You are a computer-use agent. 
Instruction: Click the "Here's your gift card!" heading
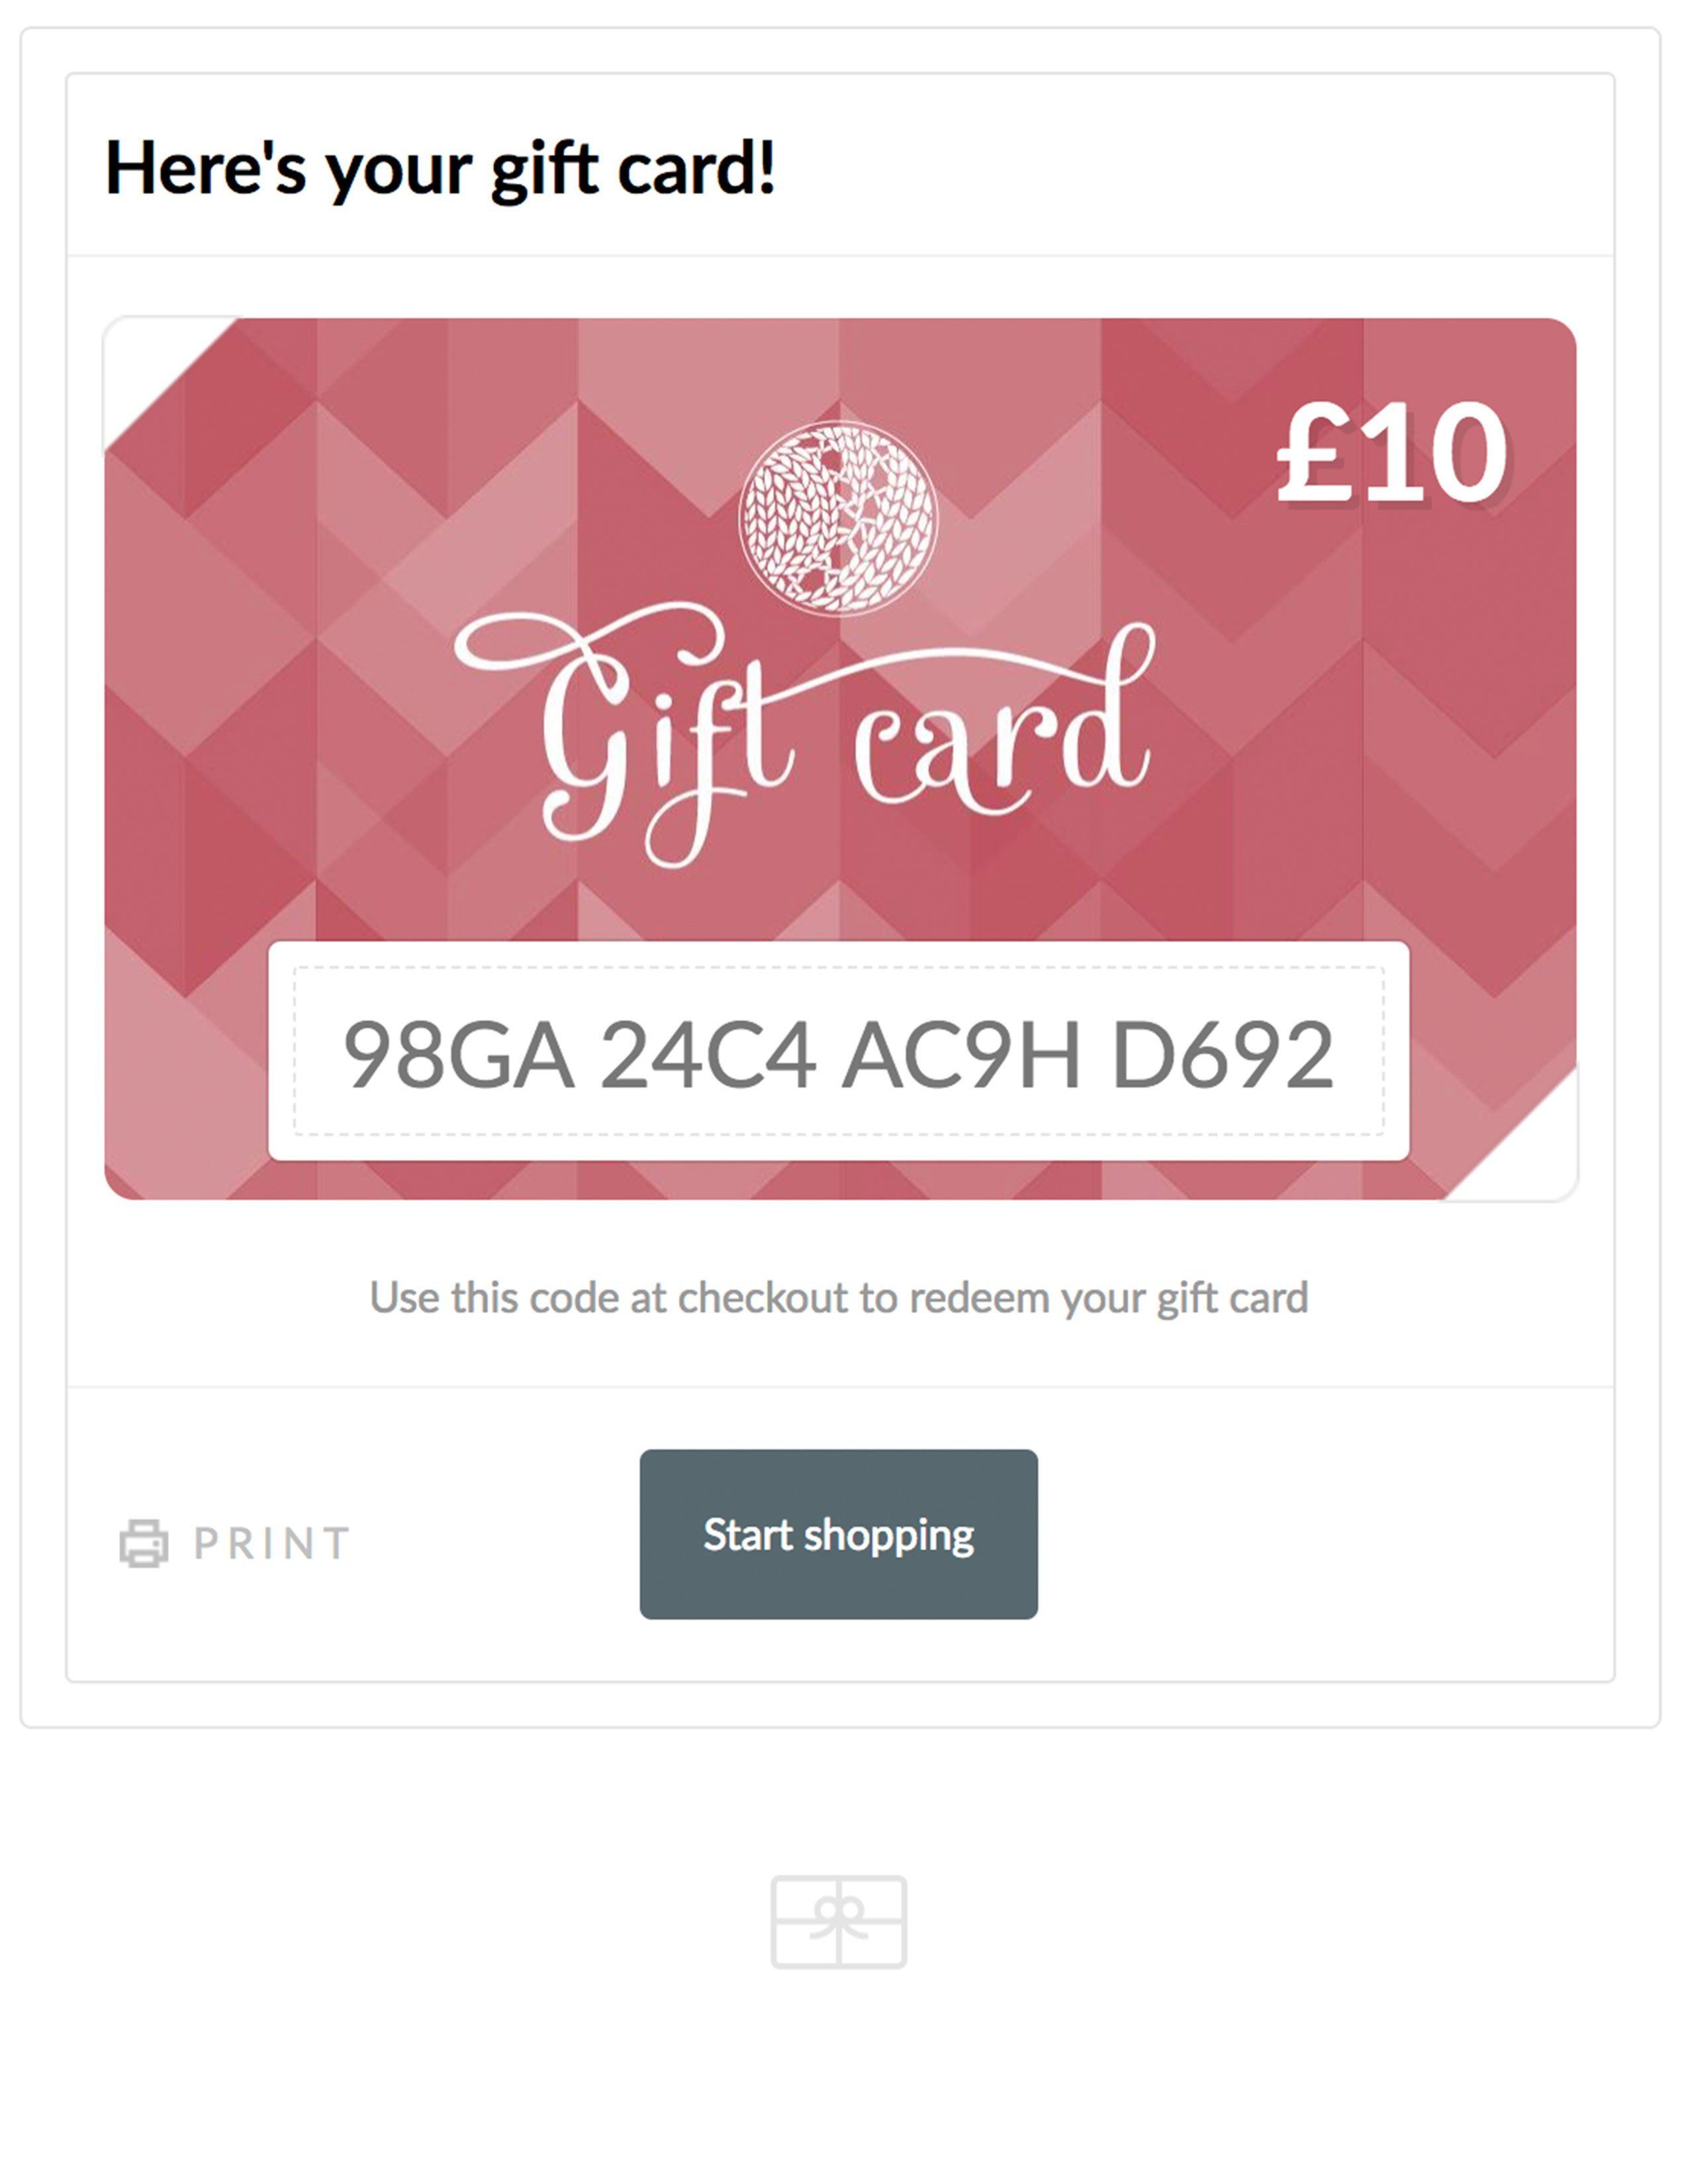pos(440,168)
